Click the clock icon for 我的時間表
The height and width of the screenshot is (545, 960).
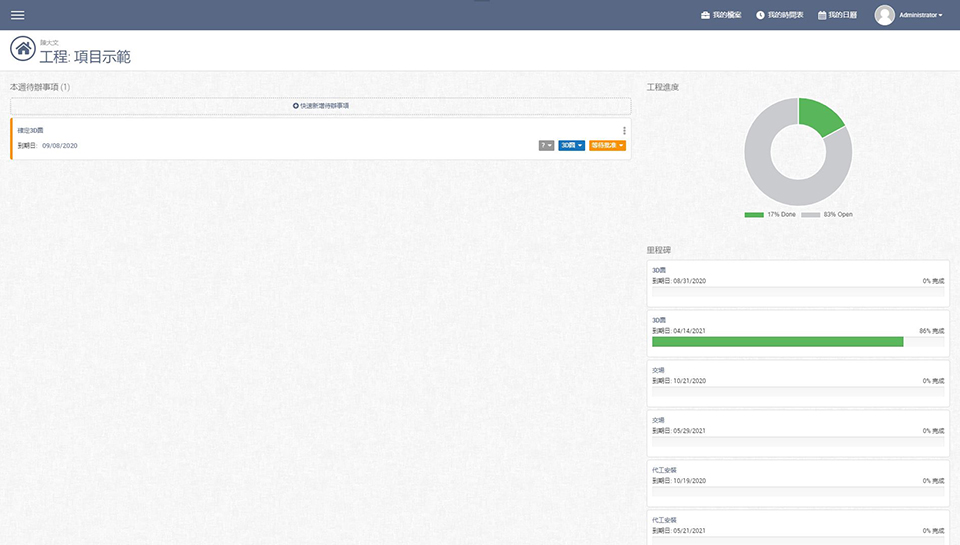coord(760,15)
